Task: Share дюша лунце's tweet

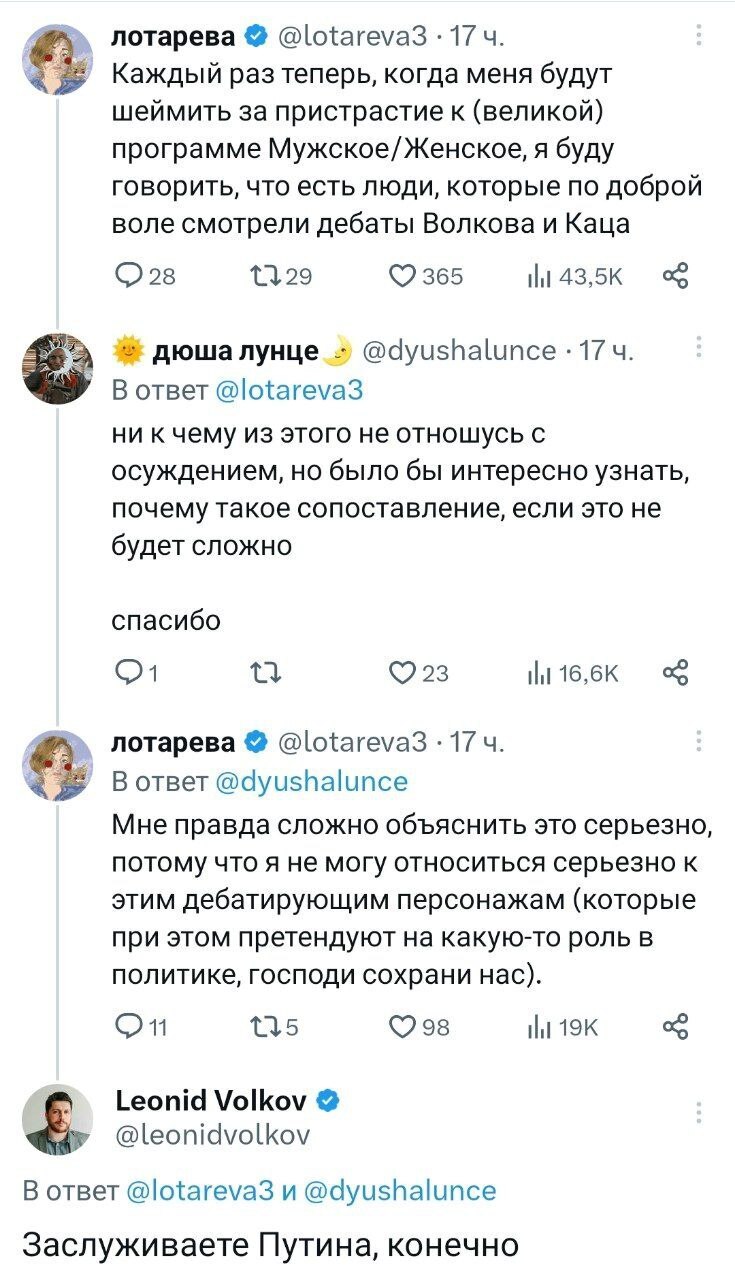Action: click(676, 673)
